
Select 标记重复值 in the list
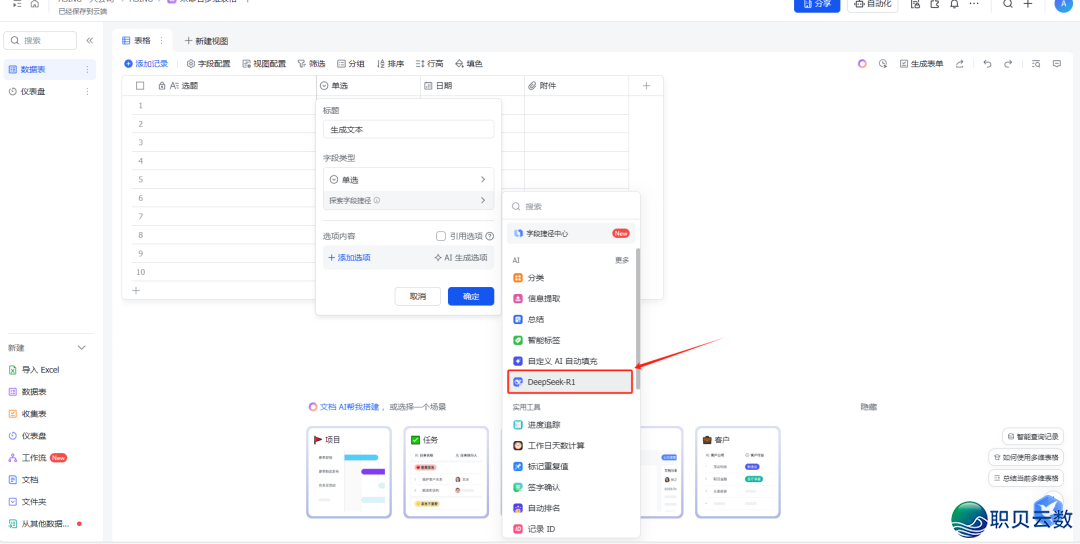click(570, 466)
